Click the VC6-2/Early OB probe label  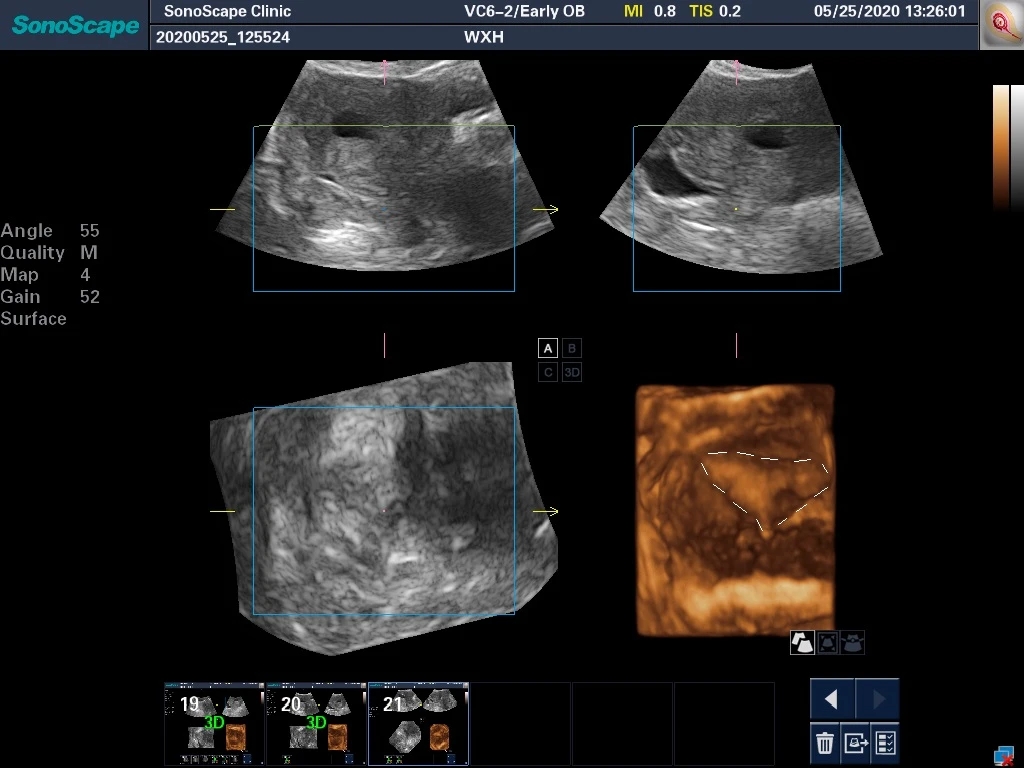[x=524, y=11]
